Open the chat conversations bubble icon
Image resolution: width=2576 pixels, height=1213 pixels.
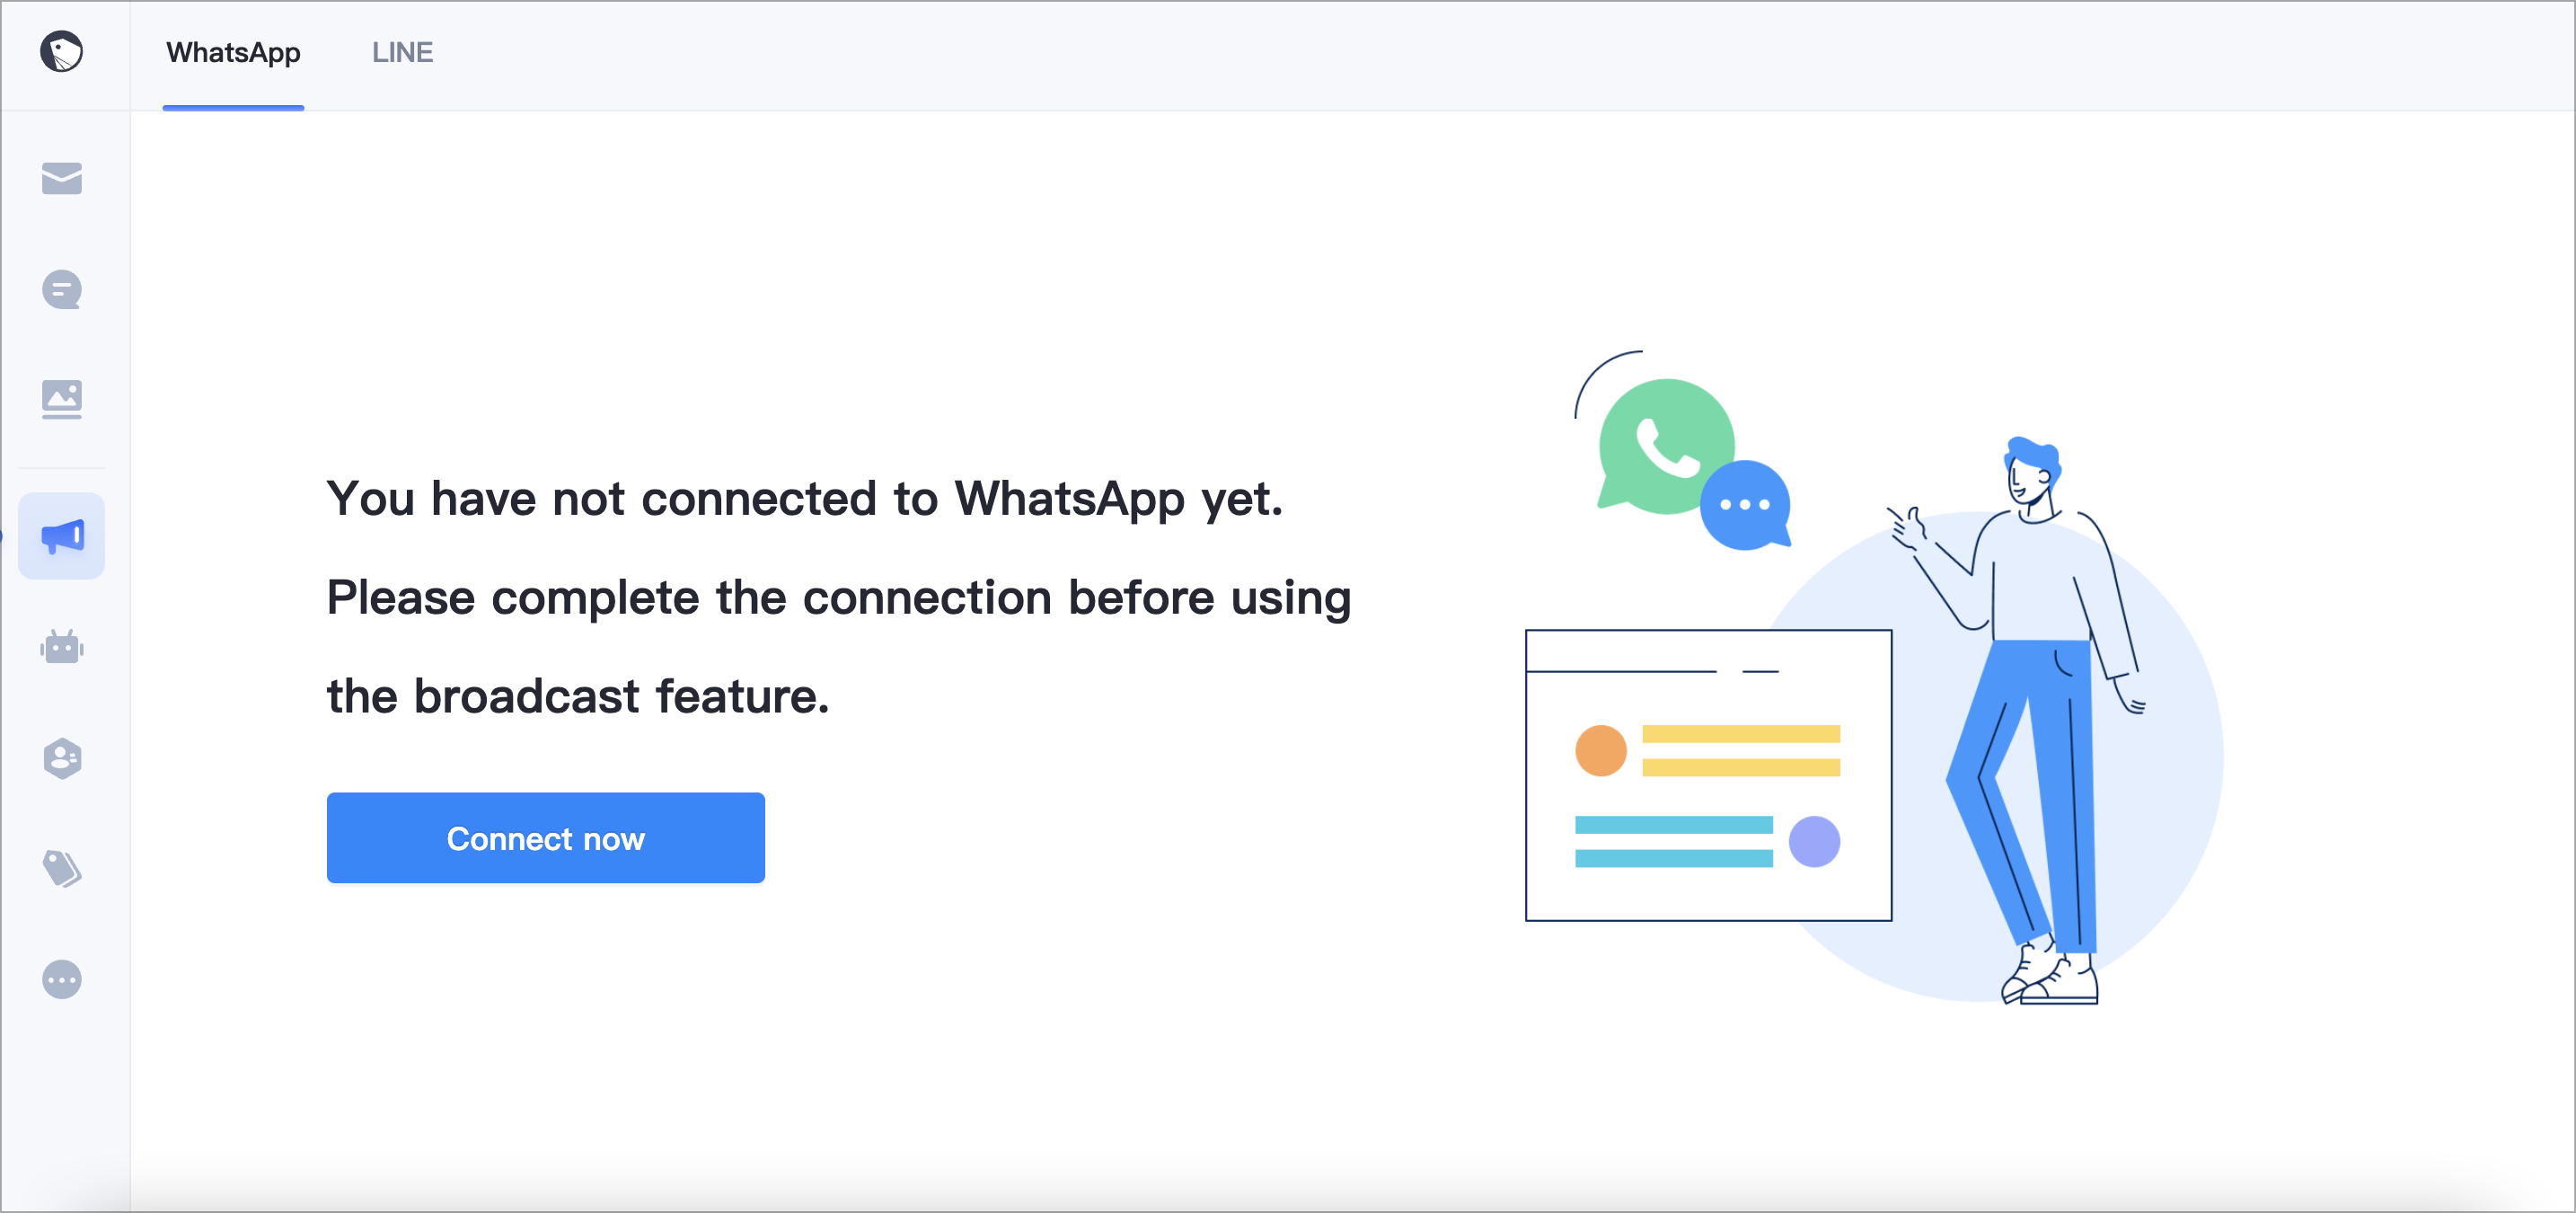pyautogui.click(x=62, y=289)
